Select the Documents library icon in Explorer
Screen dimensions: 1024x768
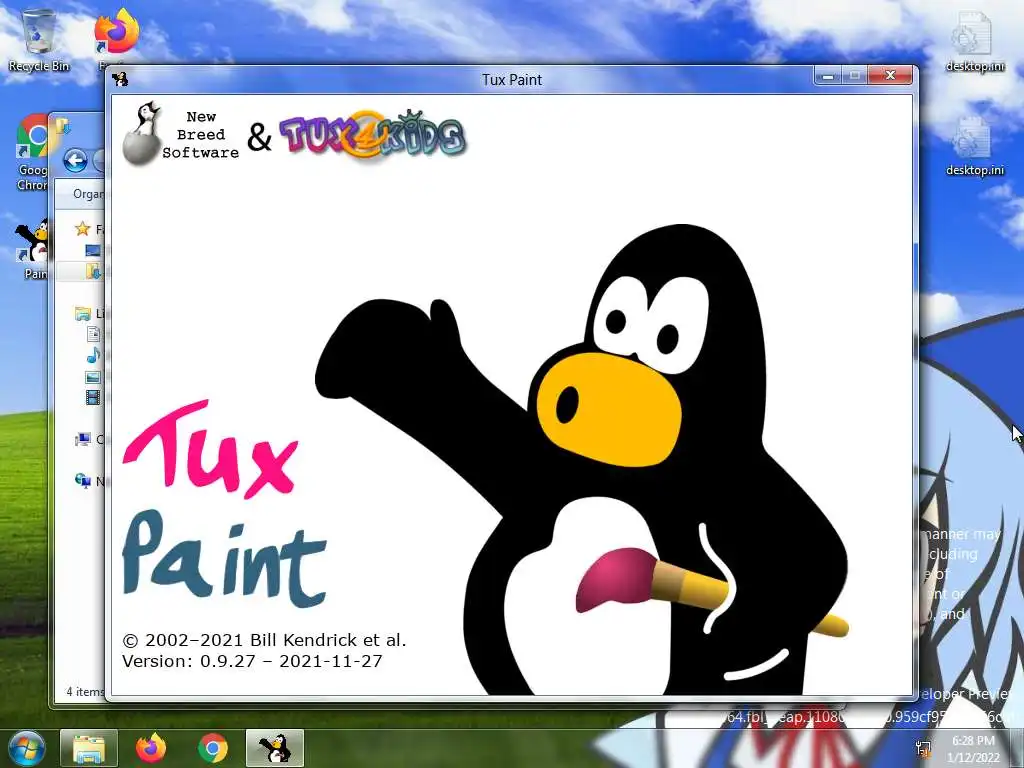pyautogui.click(x=93, y=334)
